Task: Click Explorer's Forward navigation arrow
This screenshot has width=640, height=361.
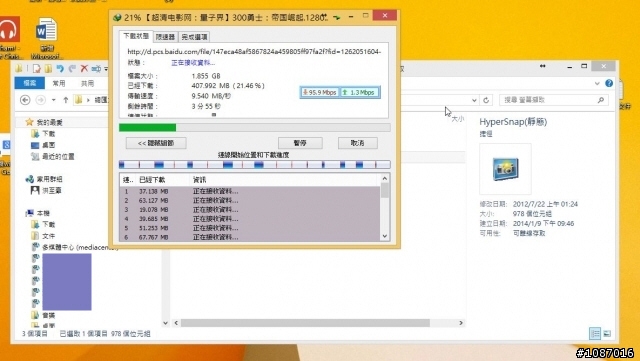Action: [40, 100]
